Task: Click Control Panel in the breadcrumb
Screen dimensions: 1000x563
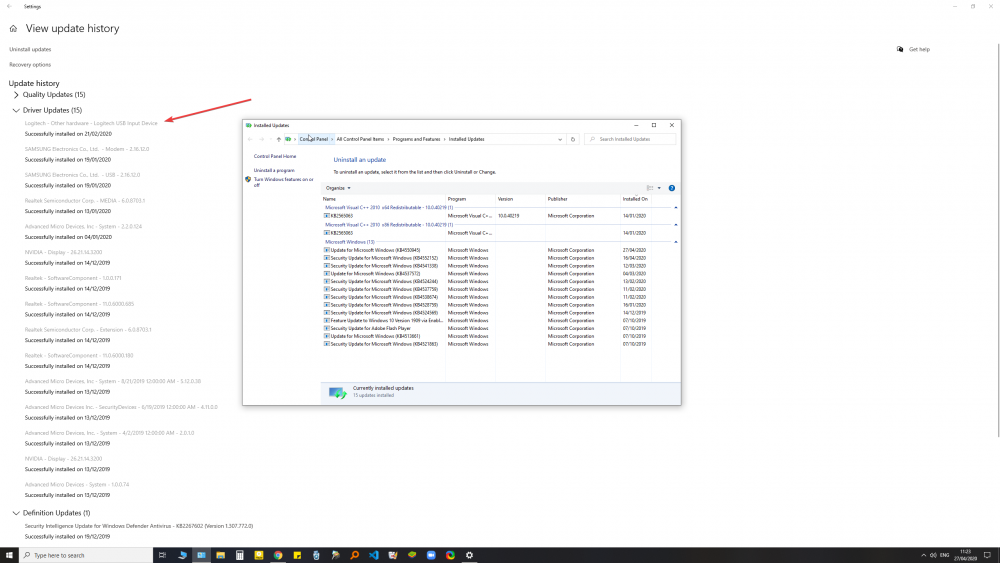Action: tap(314, 139)
